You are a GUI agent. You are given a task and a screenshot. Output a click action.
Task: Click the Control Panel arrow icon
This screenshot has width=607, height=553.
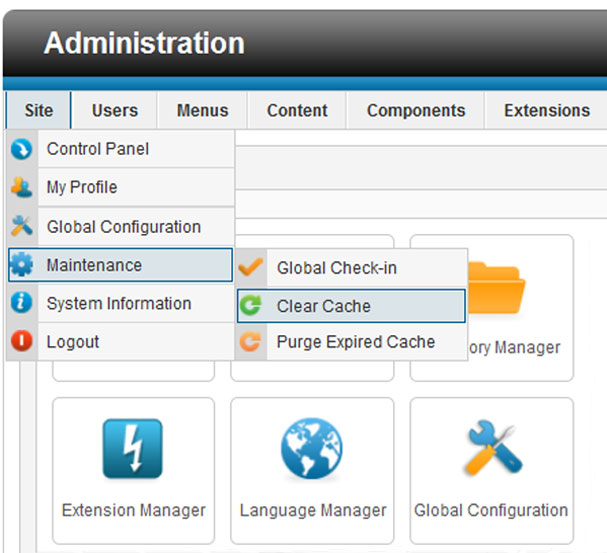21,149
